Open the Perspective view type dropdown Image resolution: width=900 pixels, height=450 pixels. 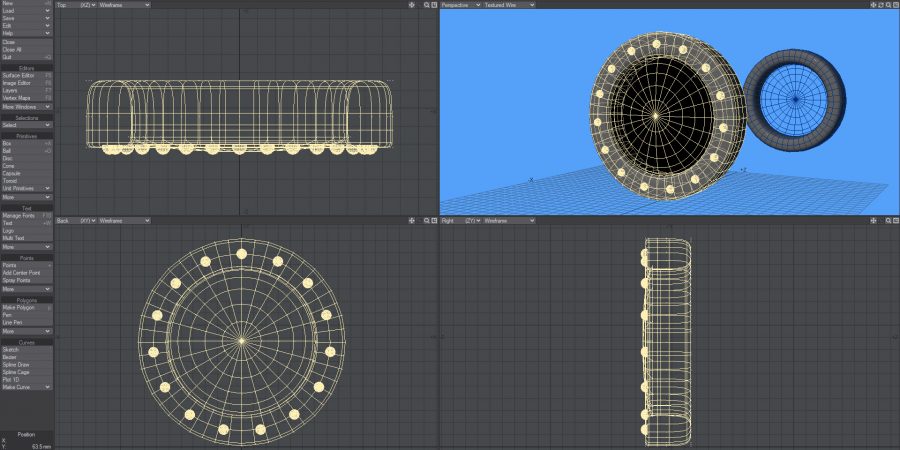pos(460,5)
